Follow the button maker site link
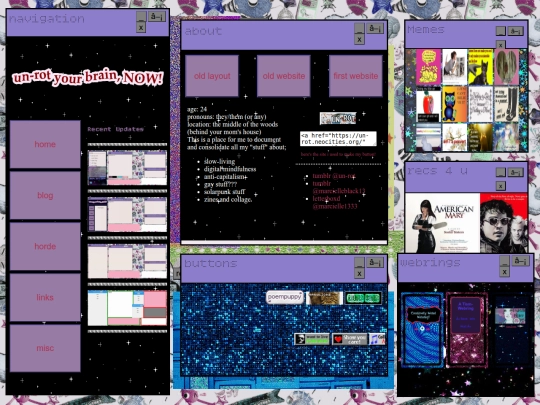Viewport: 540px width, 405px height. (338, 154)
